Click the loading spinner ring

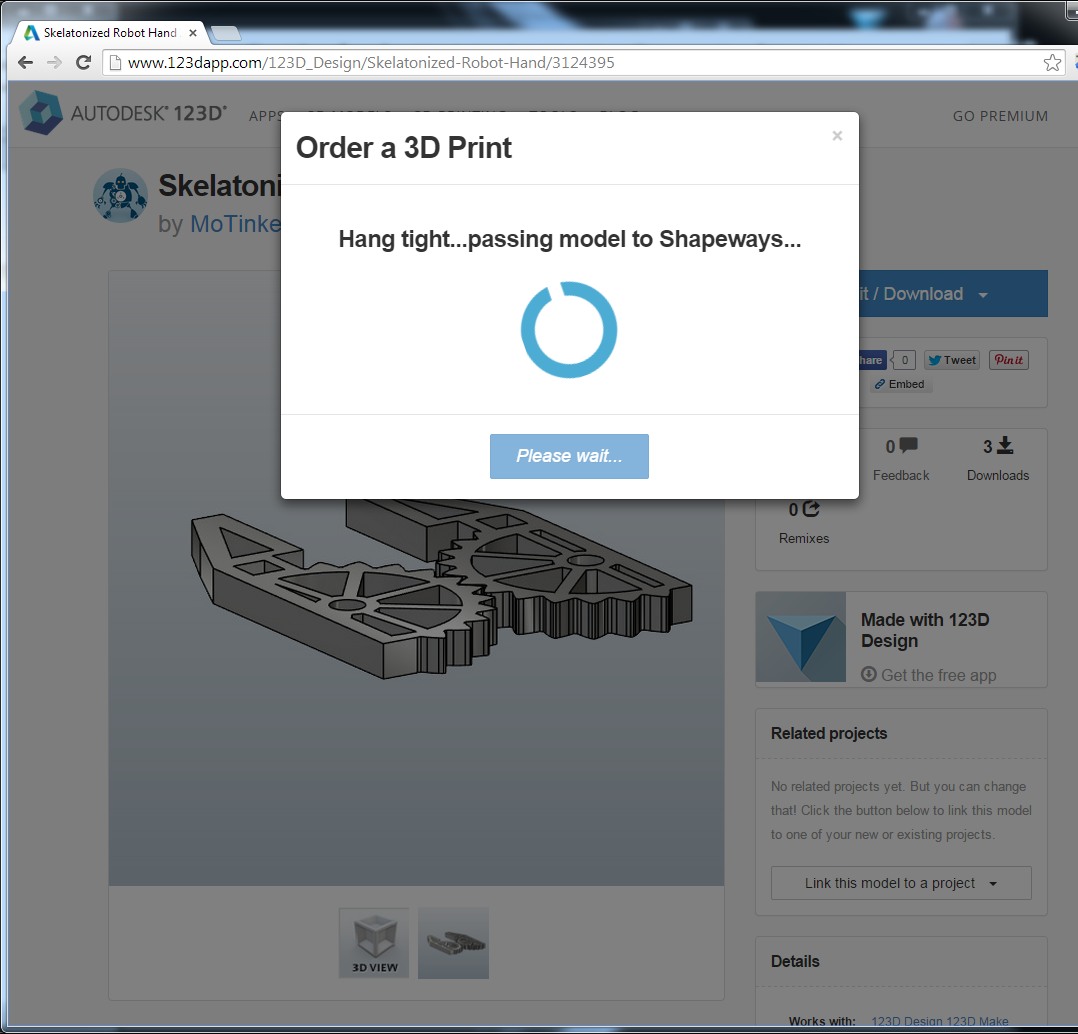pos(569,329)
